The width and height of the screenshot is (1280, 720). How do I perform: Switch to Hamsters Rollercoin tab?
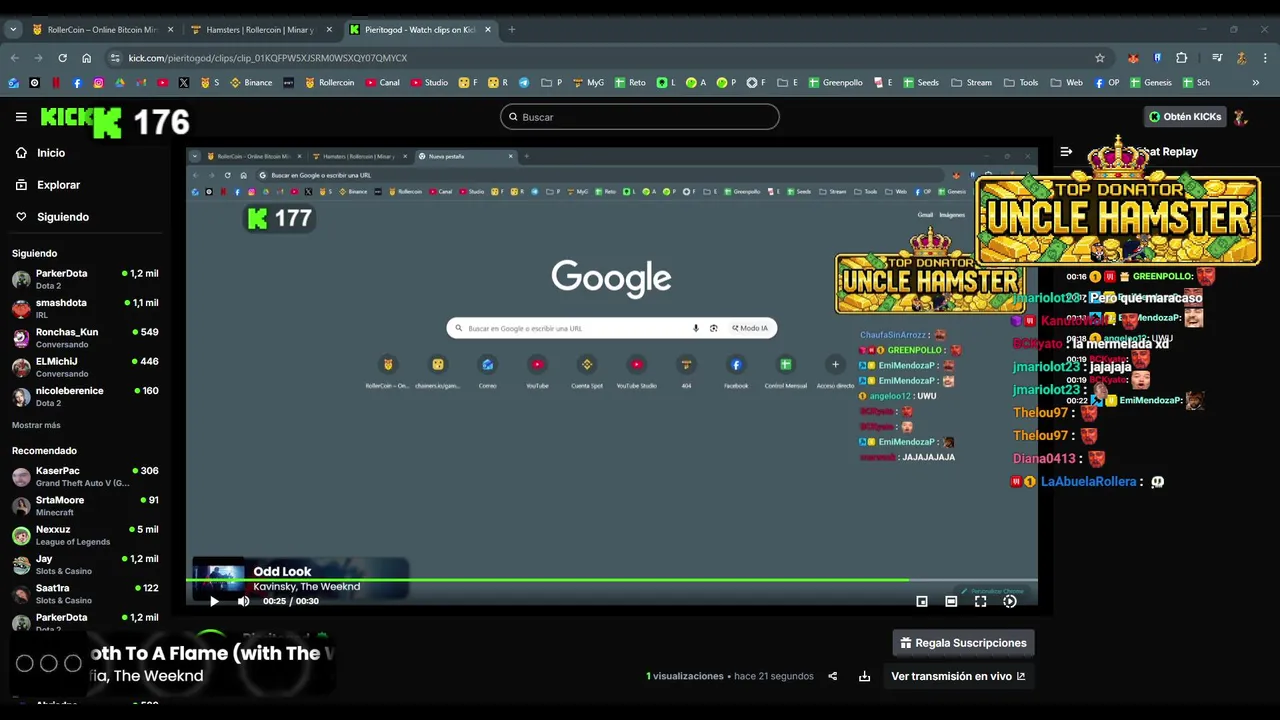(x=262, y=30)
